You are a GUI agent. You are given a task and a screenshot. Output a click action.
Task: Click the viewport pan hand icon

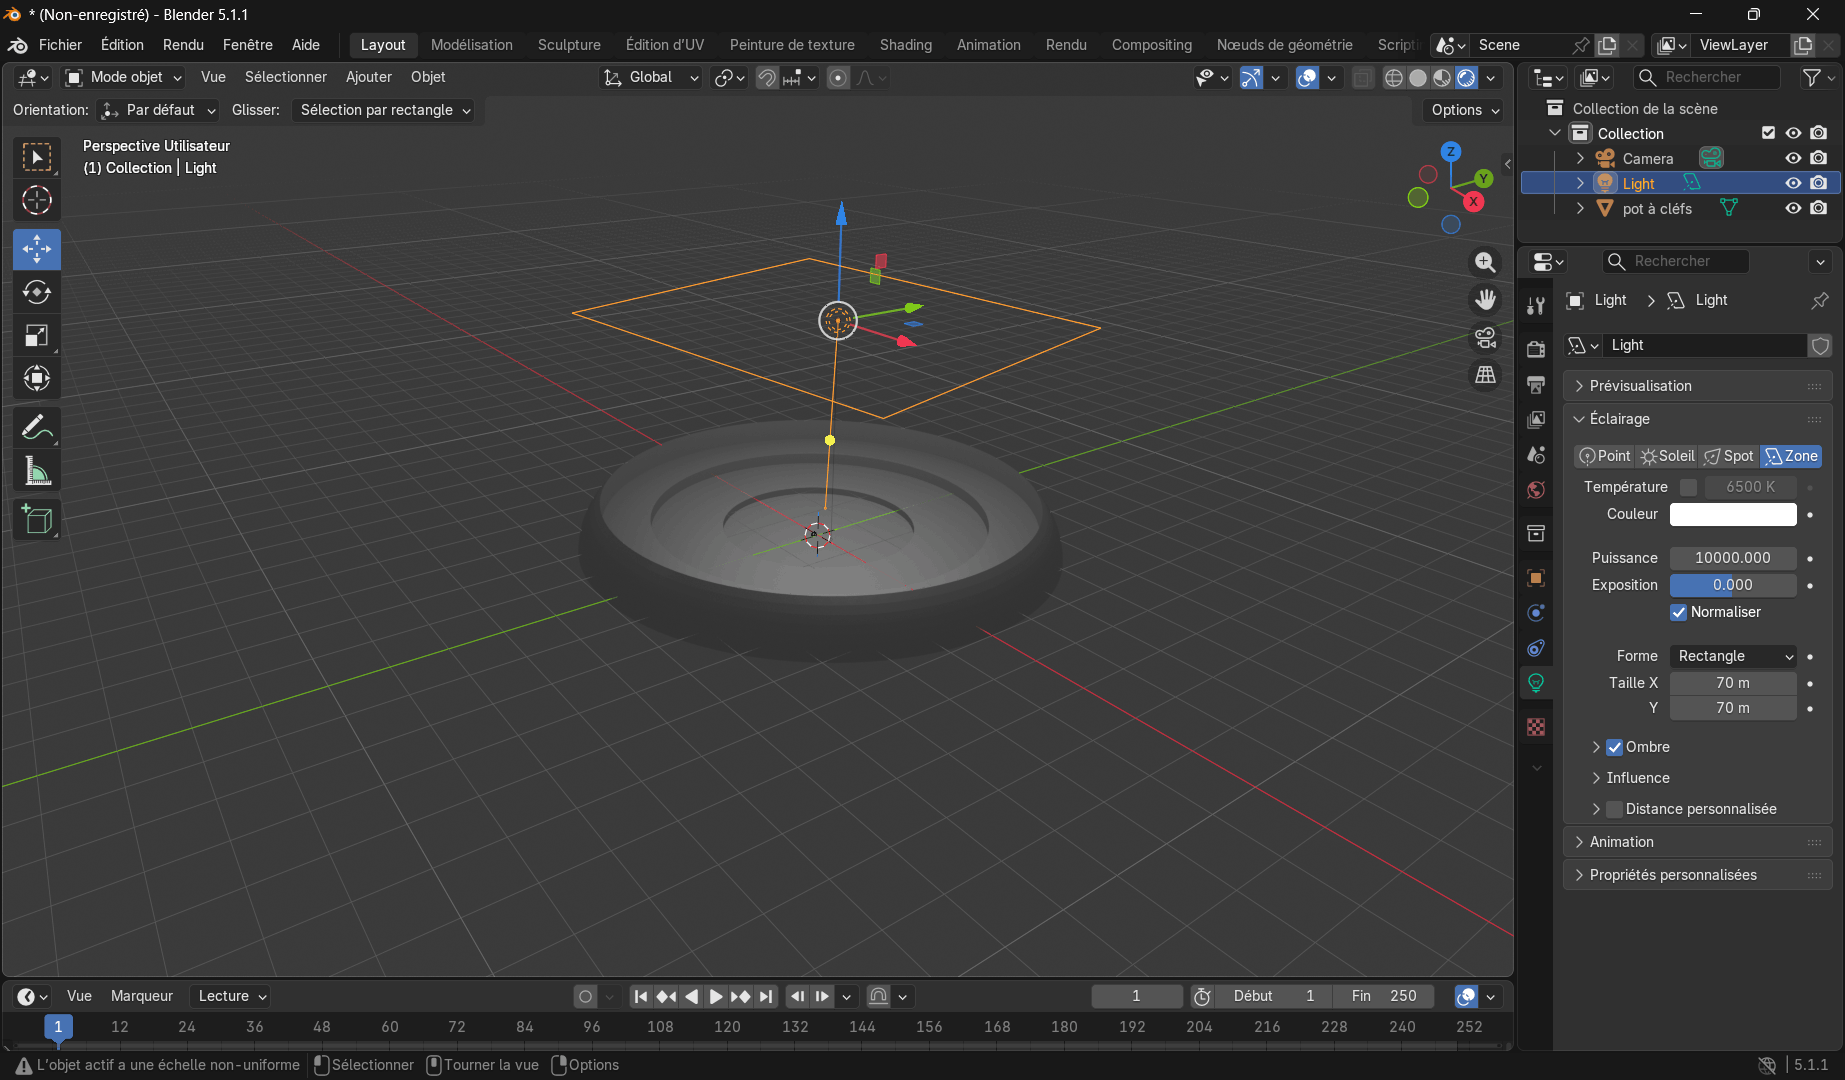tap(1486, 300)
